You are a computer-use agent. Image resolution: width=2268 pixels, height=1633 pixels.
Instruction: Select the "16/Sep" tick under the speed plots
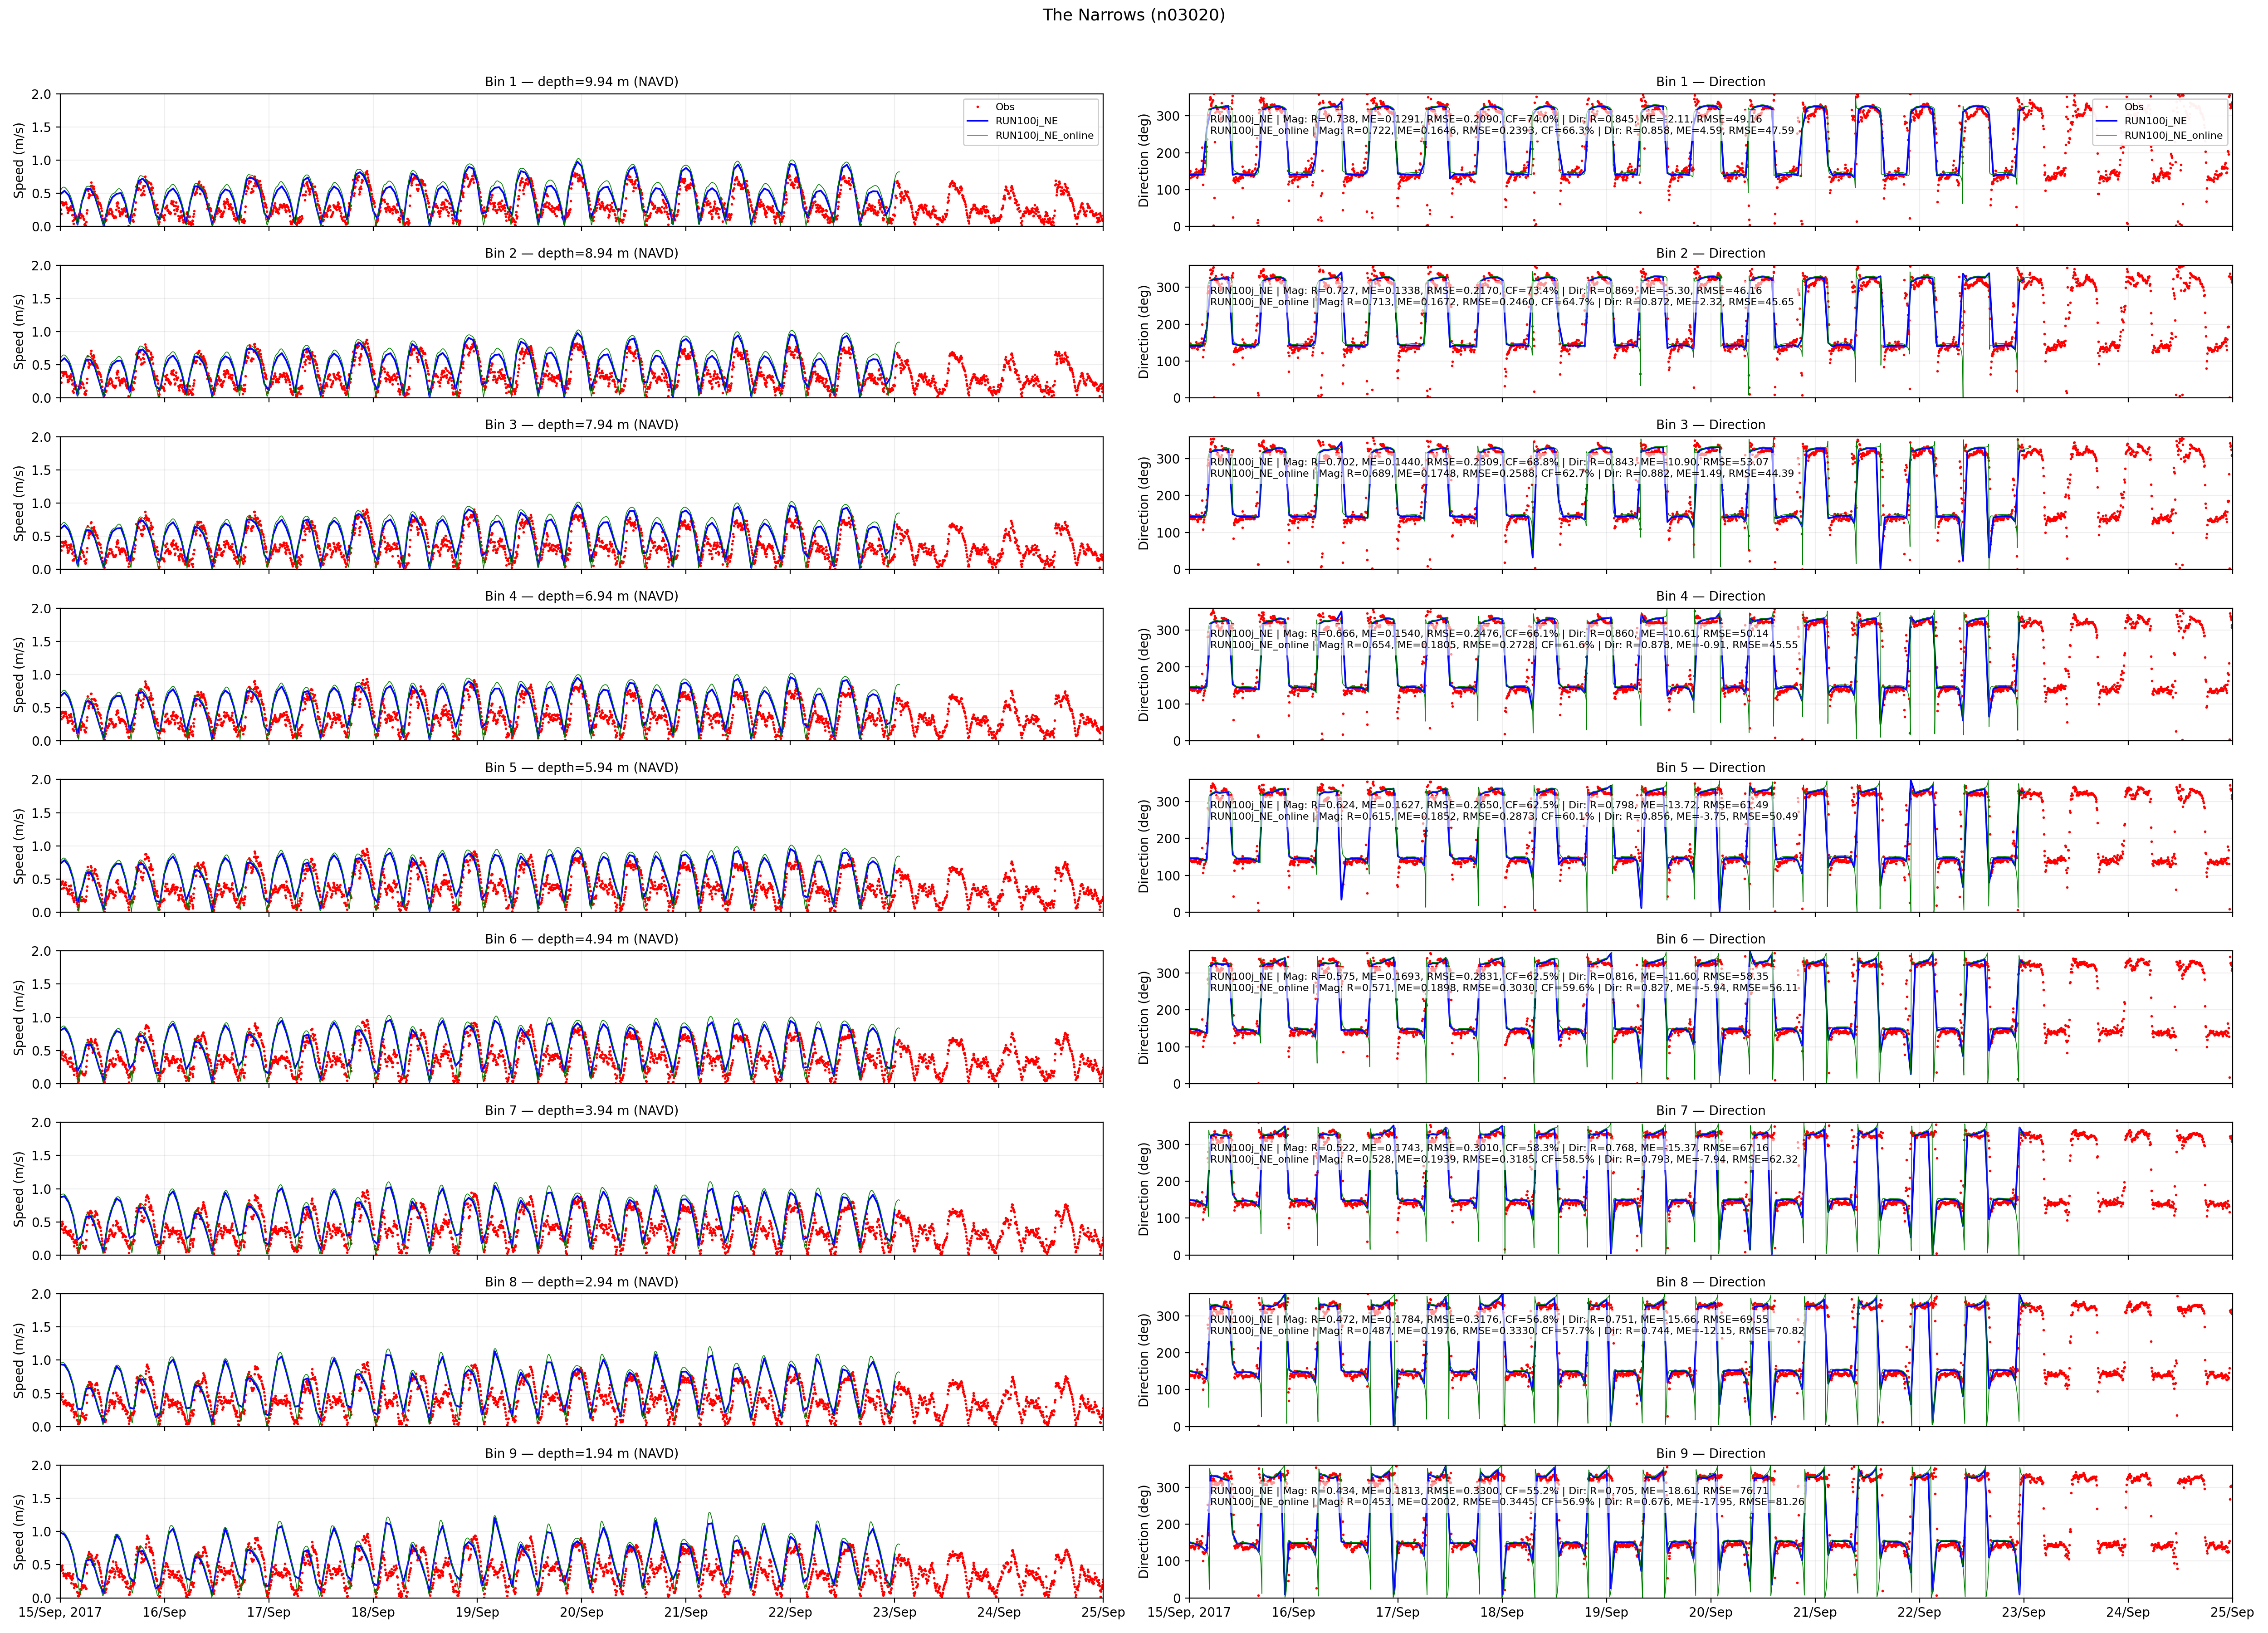[x=164, y=1613]
